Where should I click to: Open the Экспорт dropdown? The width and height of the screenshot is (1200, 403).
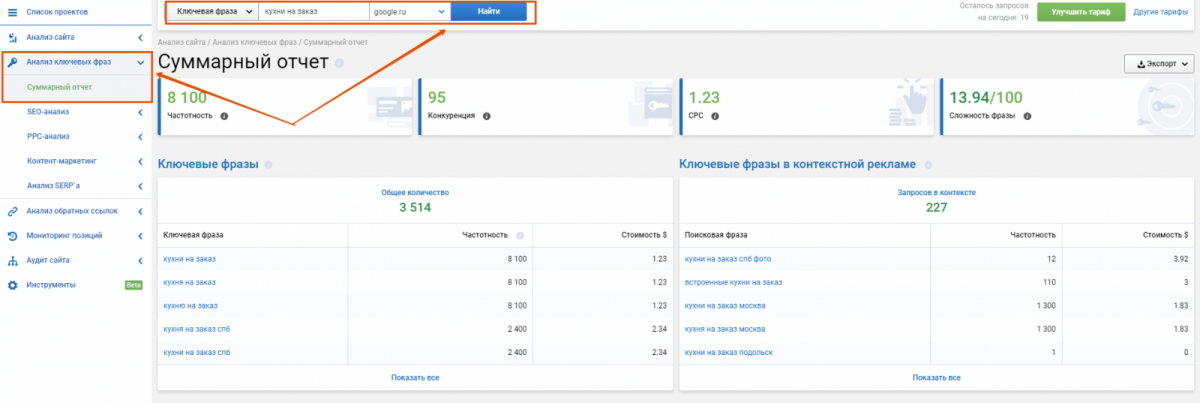(1159, 63)
